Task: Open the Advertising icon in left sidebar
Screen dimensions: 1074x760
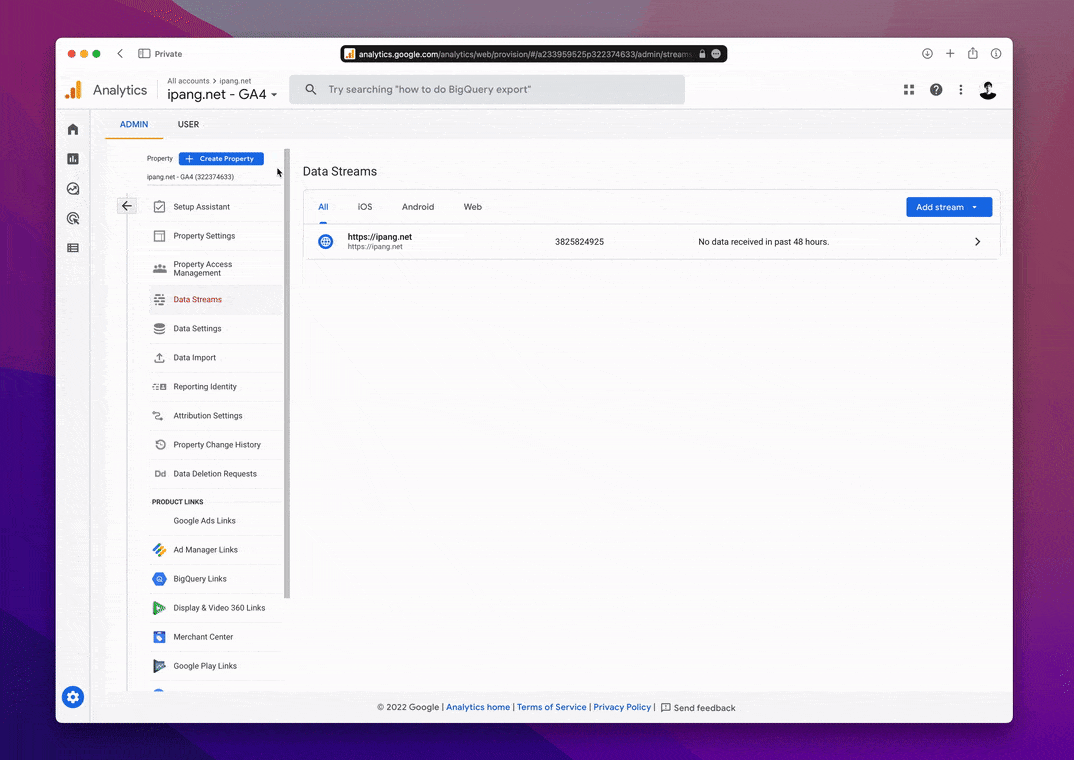Action: pos(73,218)
